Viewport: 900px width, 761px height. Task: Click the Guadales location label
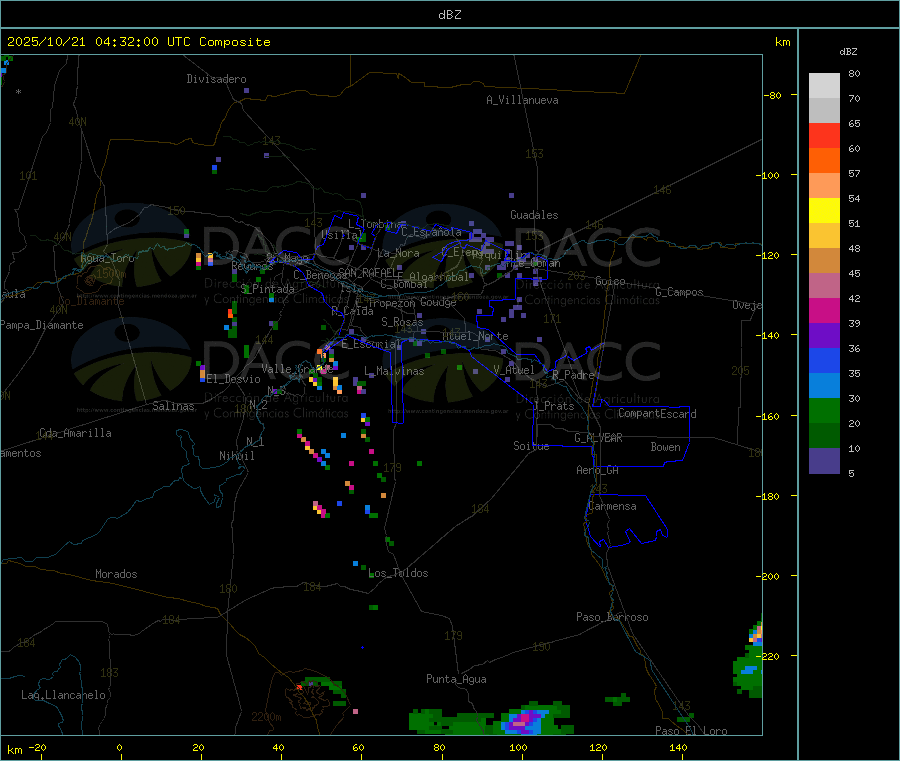534,215
